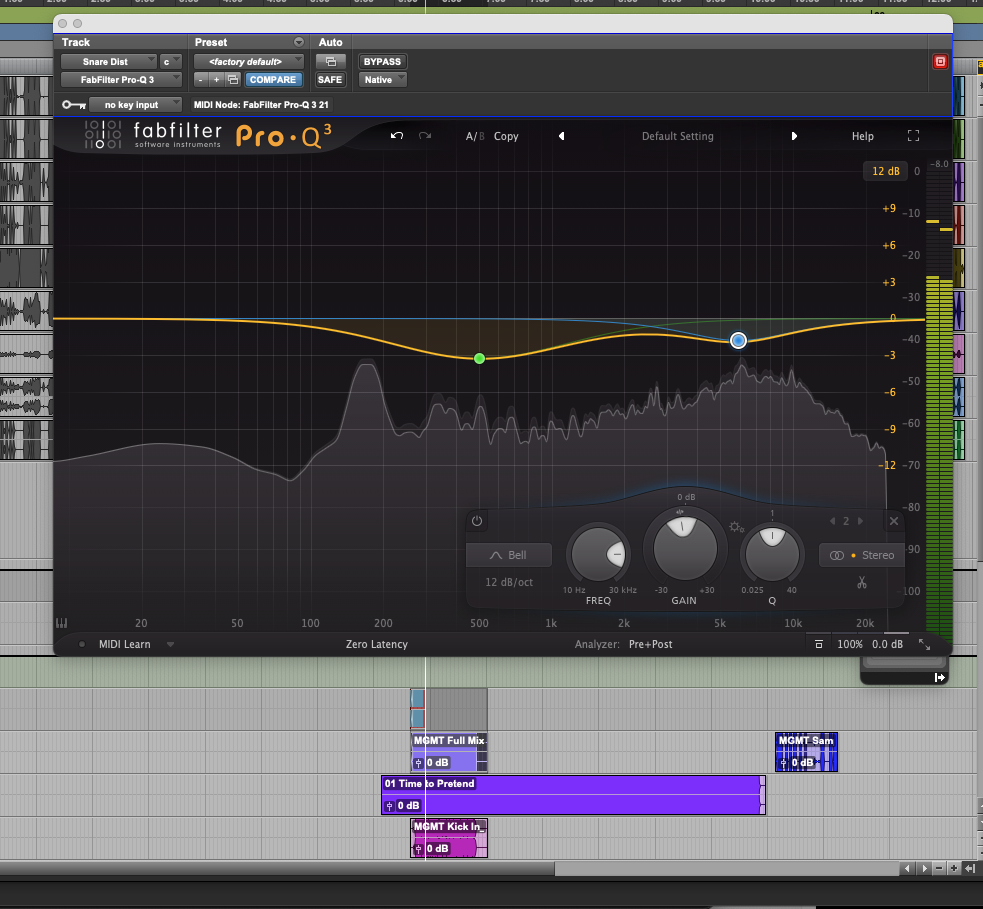Open the plug-in automation enable window
This screenshot has width=983, height=909.
click(x=330, y=61)
